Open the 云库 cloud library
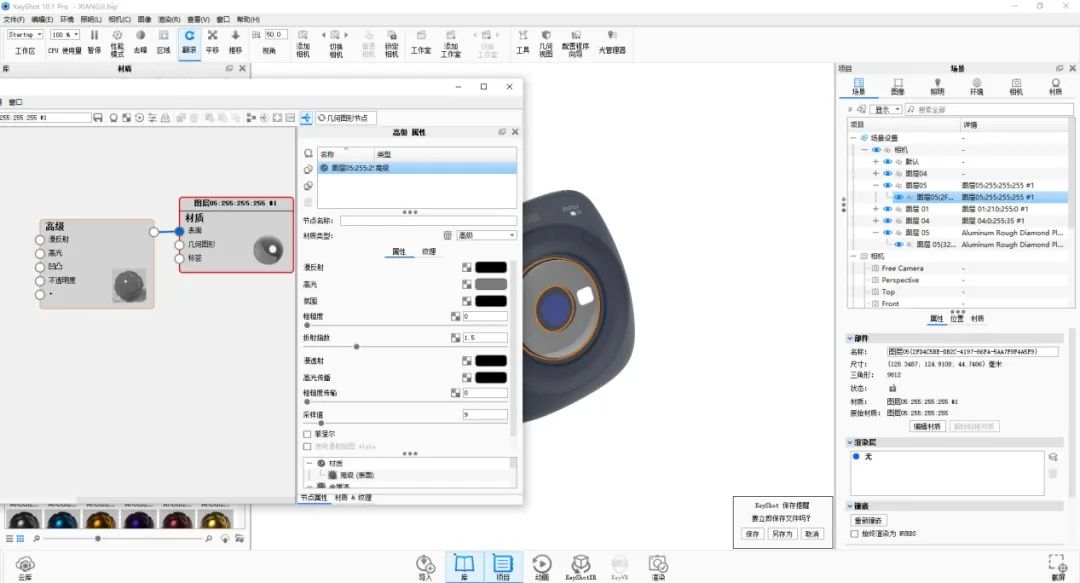Image resolution: width=1080 pixels, height=583 pixels. pyautogui.click(x=25, y=568)
